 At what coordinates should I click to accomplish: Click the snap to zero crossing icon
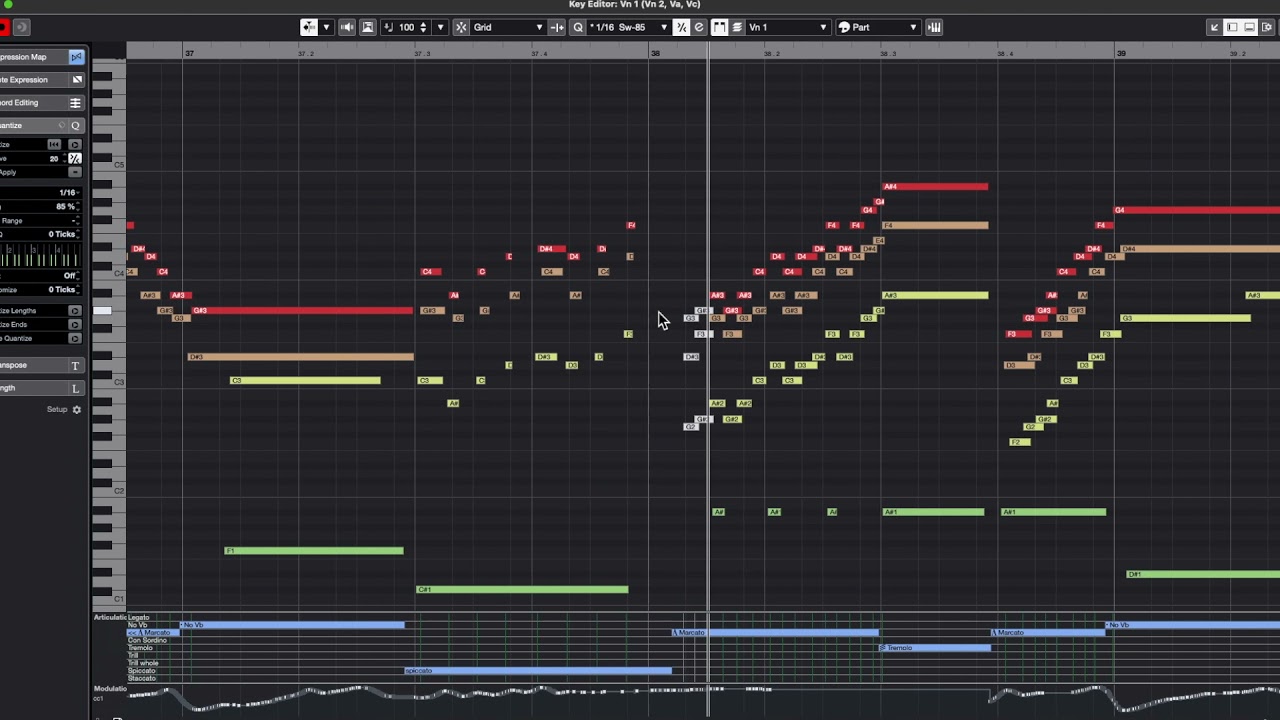pos(557,27)
